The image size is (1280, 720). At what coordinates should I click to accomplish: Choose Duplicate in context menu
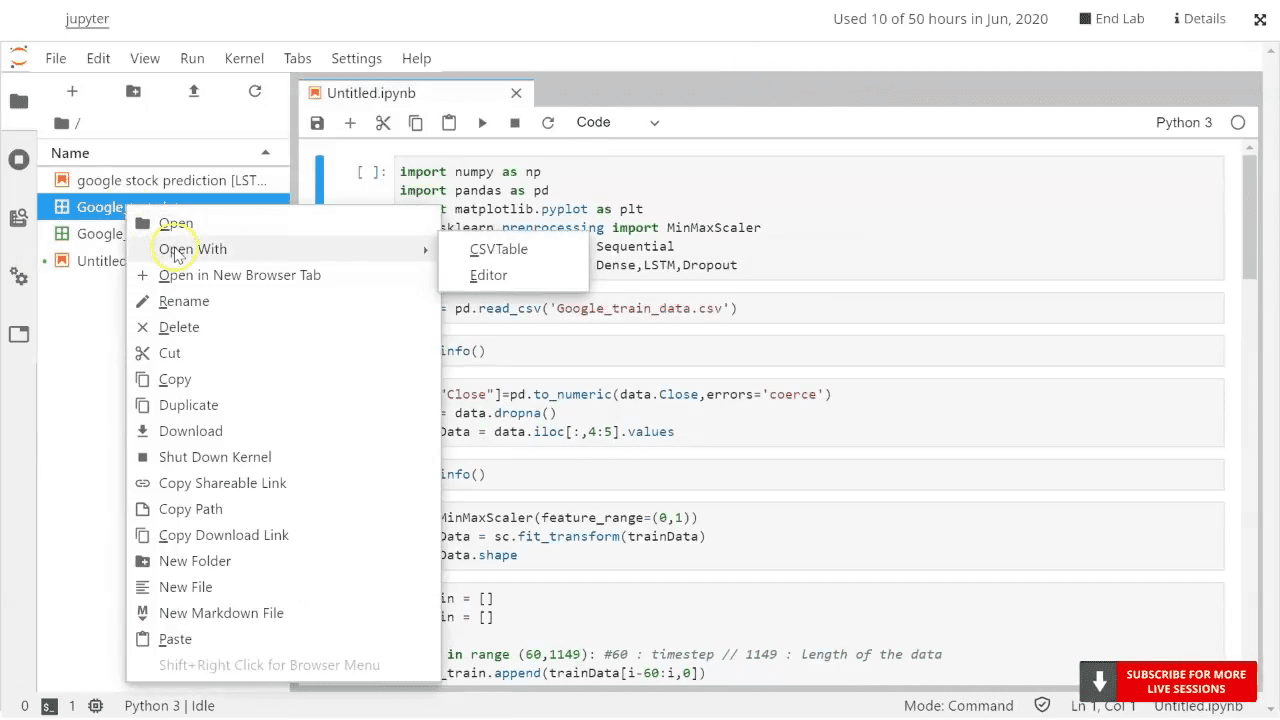point(283,405)
